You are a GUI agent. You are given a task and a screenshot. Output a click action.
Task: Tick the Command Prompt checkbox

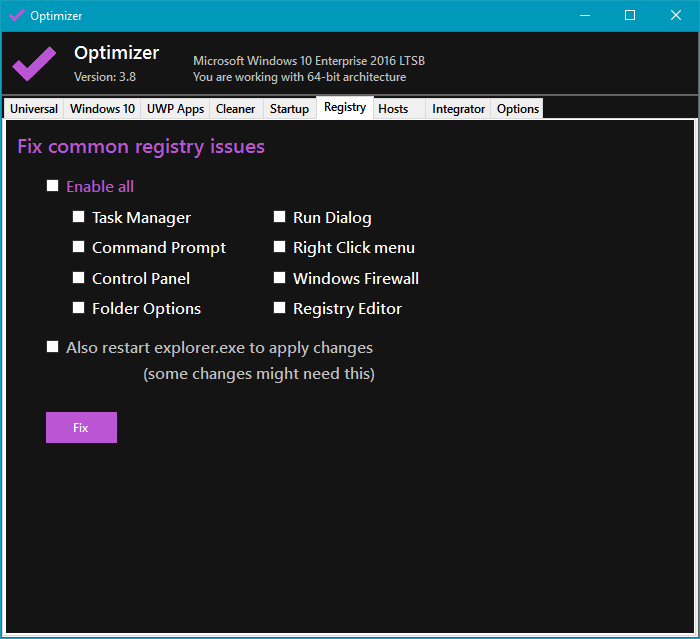[x=79, y=247]
